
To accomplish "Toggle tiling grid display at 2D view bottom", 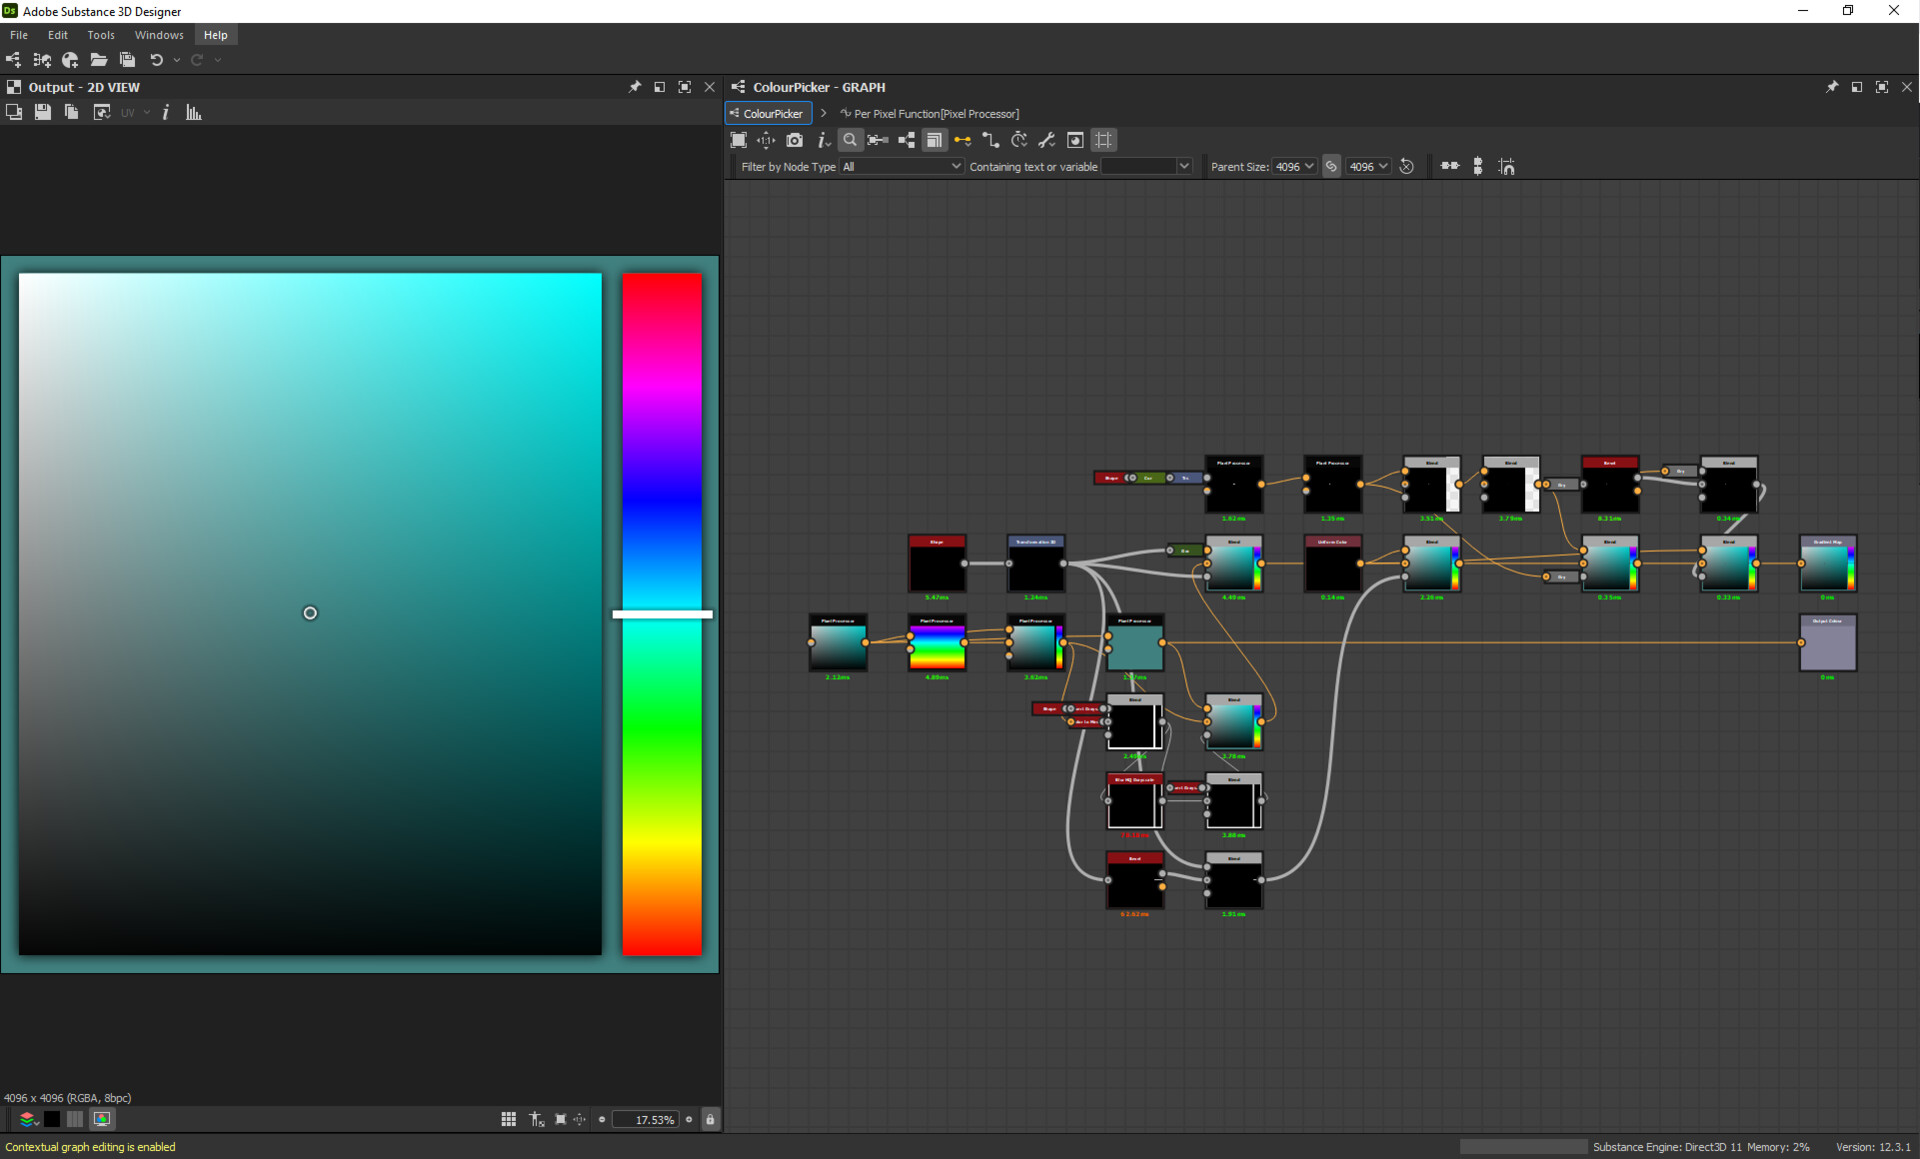I will pos(508,1119).
